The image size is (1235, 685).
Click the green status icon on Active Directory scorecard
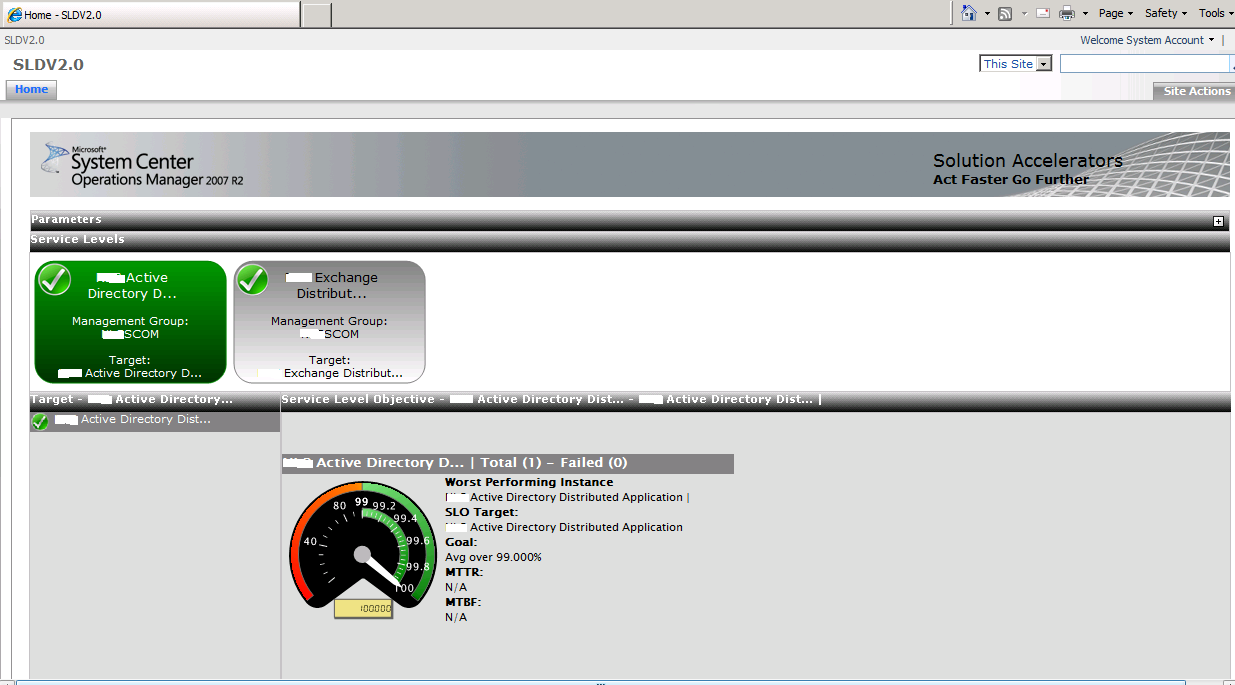tap(54, 280)
